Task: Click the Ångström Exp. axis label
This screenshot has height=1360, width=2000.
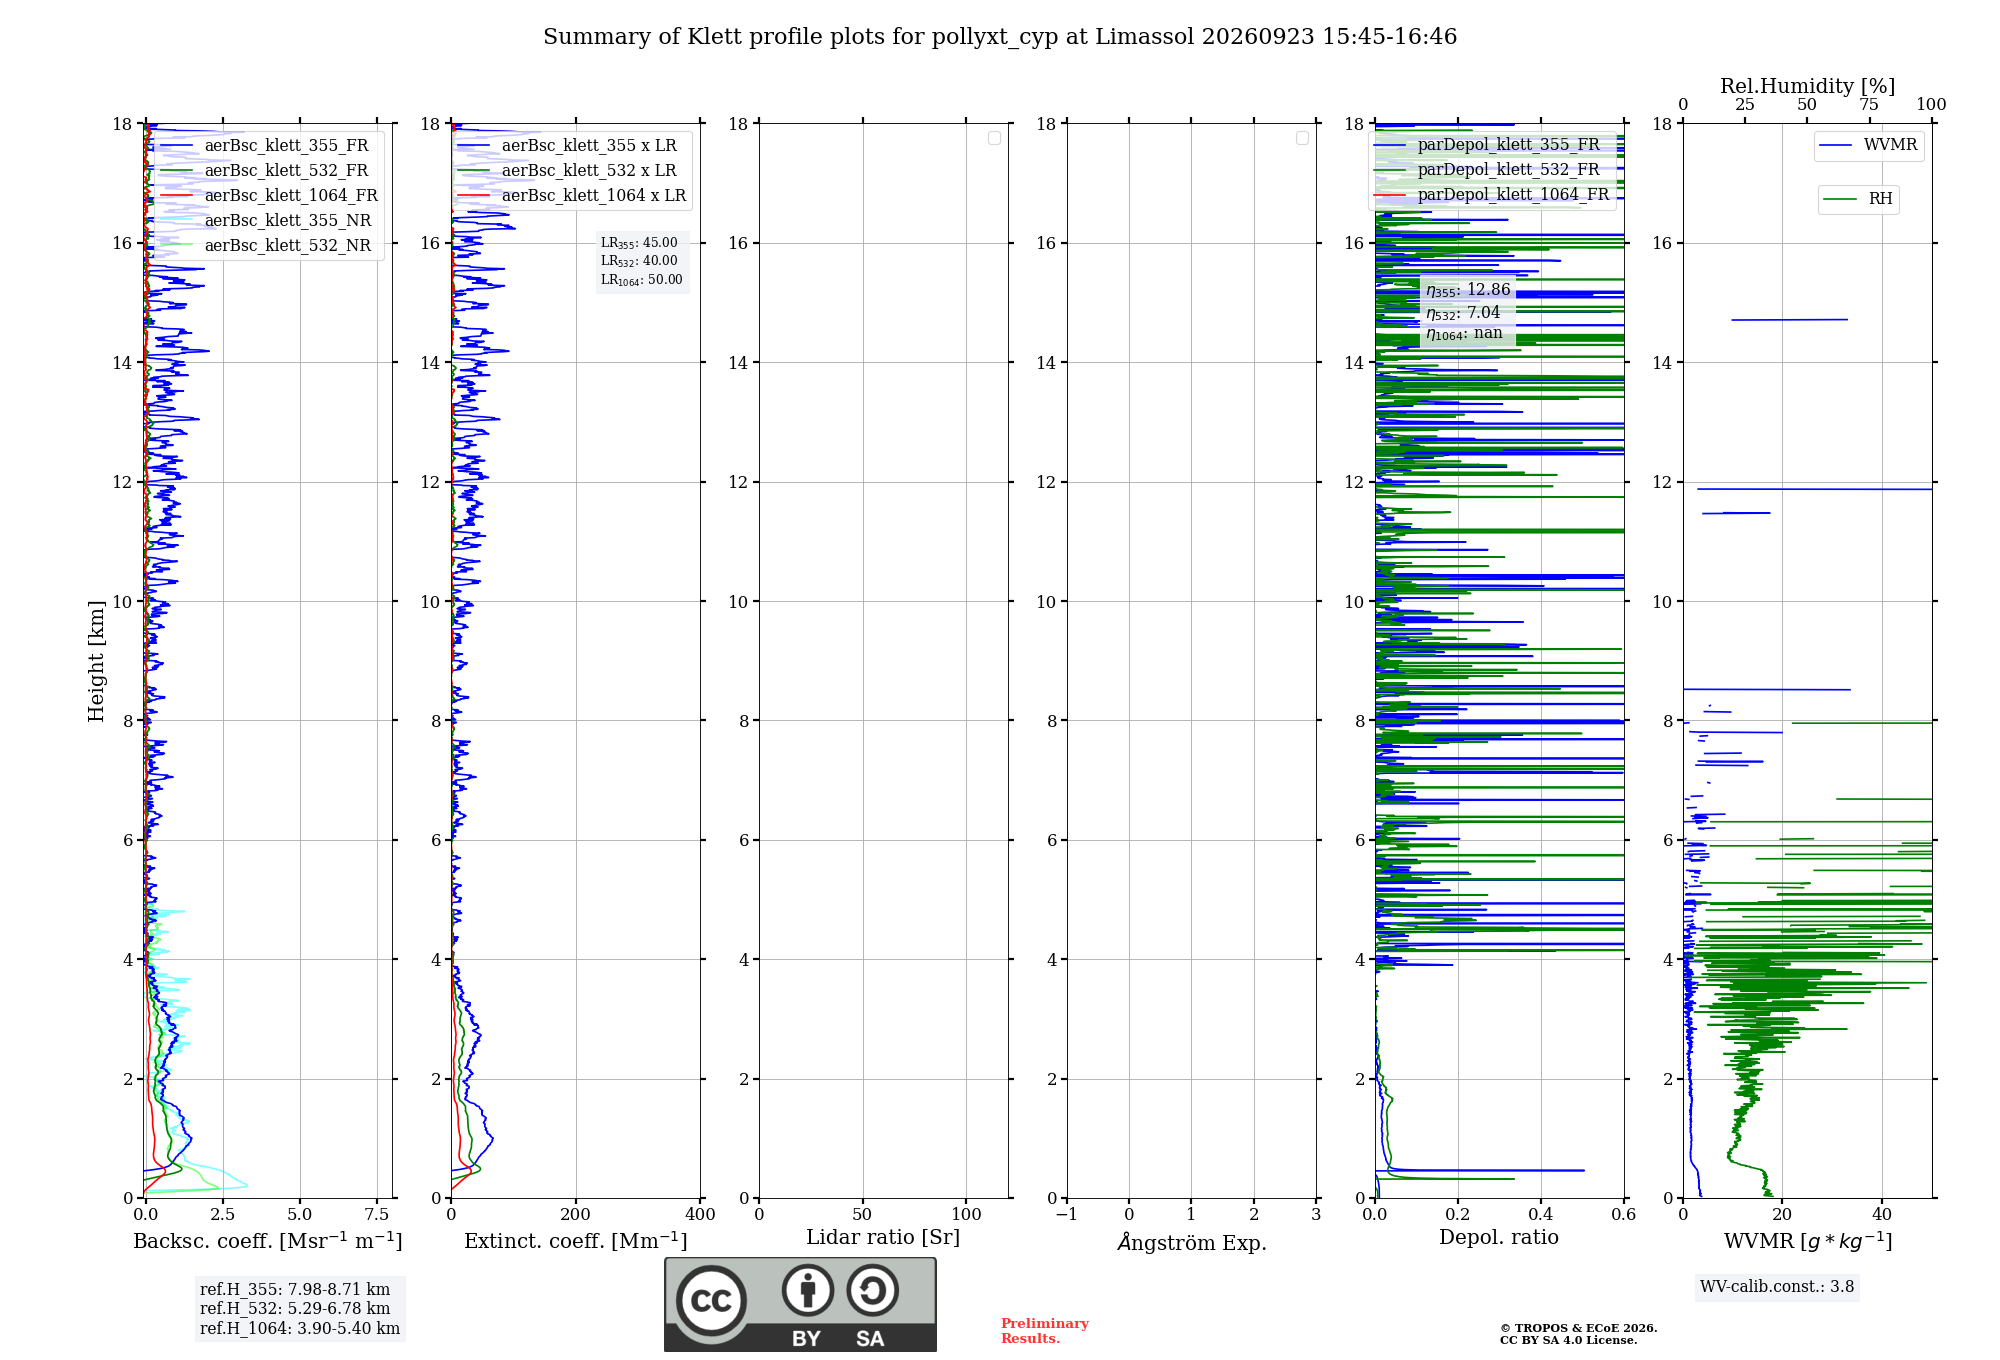Action: click(1192, 1242)
